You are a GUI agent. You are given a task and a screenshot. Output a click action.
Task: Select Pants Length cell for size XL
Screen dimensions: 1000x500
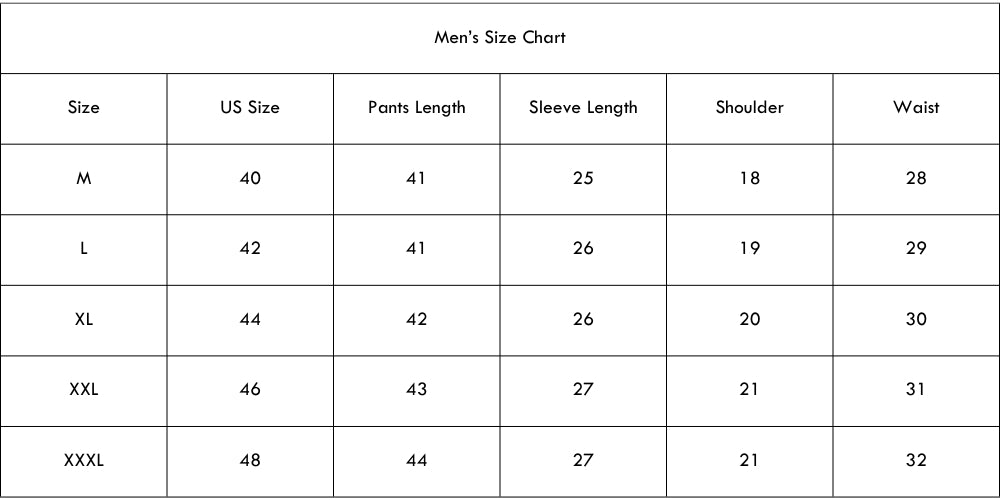pyautogui.click(x=416, y=320)
